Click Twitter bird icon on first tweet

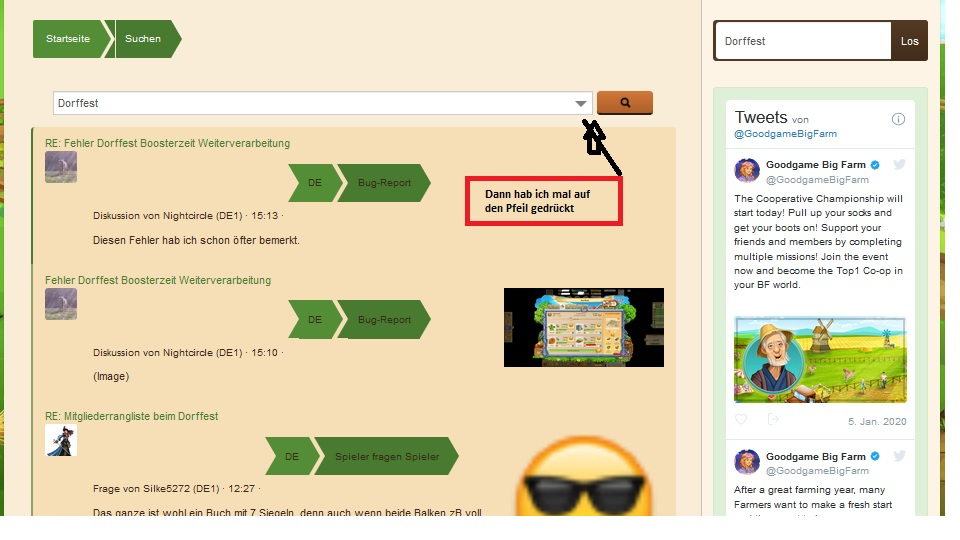tap(899, 164)
